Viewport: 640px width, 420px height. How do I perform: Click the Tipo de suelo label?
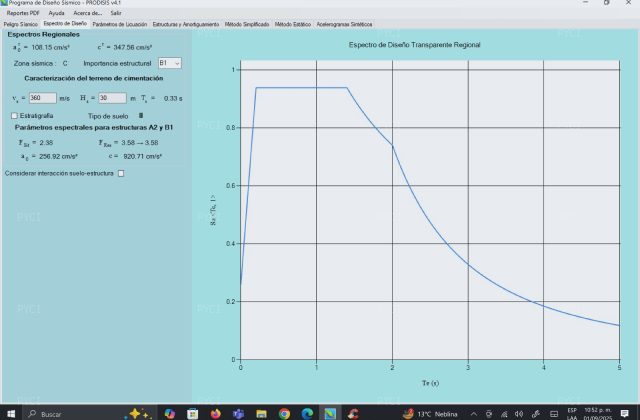pyautogui.click(x=108, y=116)
